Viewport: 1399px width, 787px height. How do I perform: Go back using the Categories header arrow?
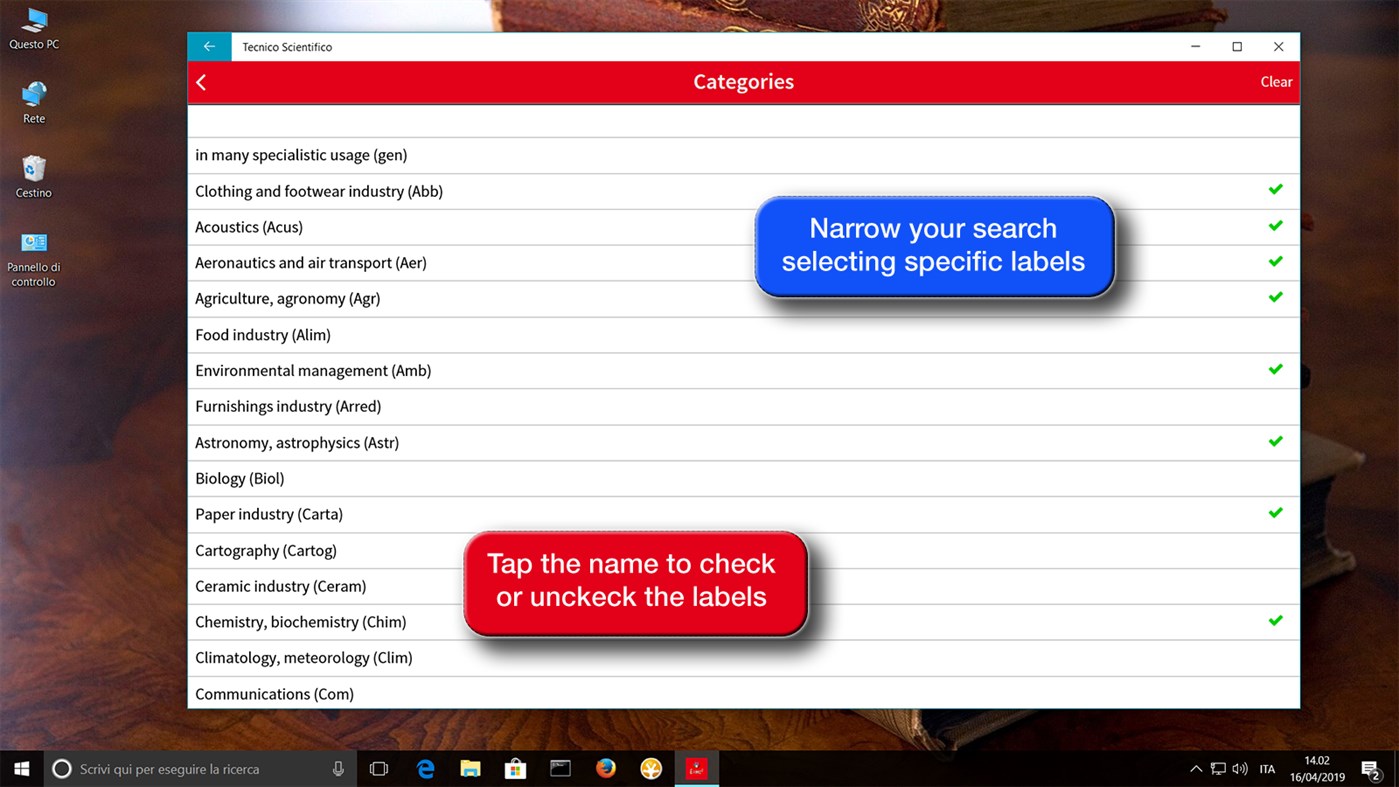pos(200,82)
